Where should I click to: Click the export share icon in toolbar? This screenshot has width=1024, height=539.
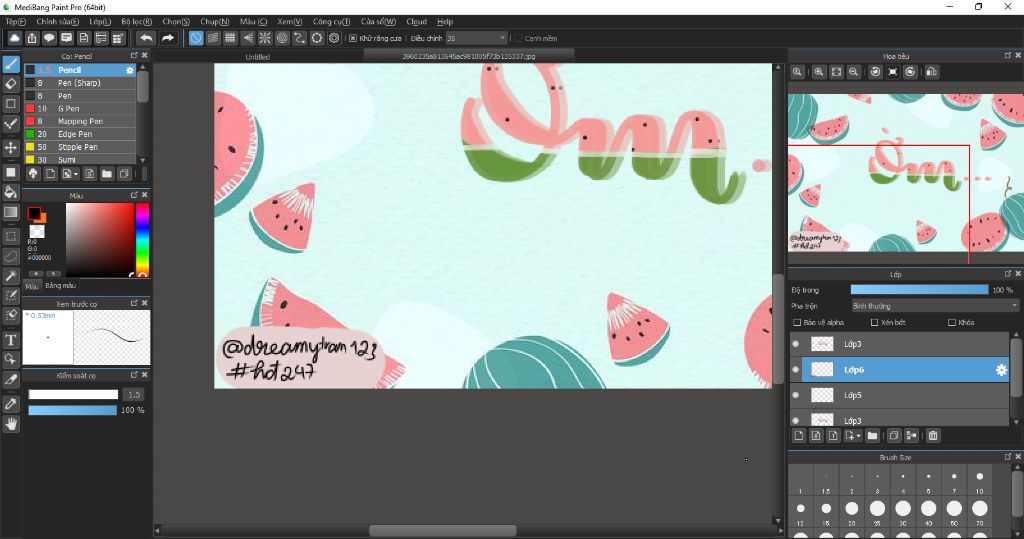pos(32,38)
